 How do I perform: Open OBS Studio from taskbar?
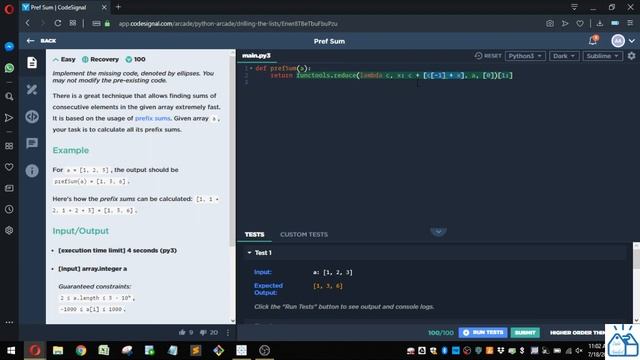pos(264,351)
